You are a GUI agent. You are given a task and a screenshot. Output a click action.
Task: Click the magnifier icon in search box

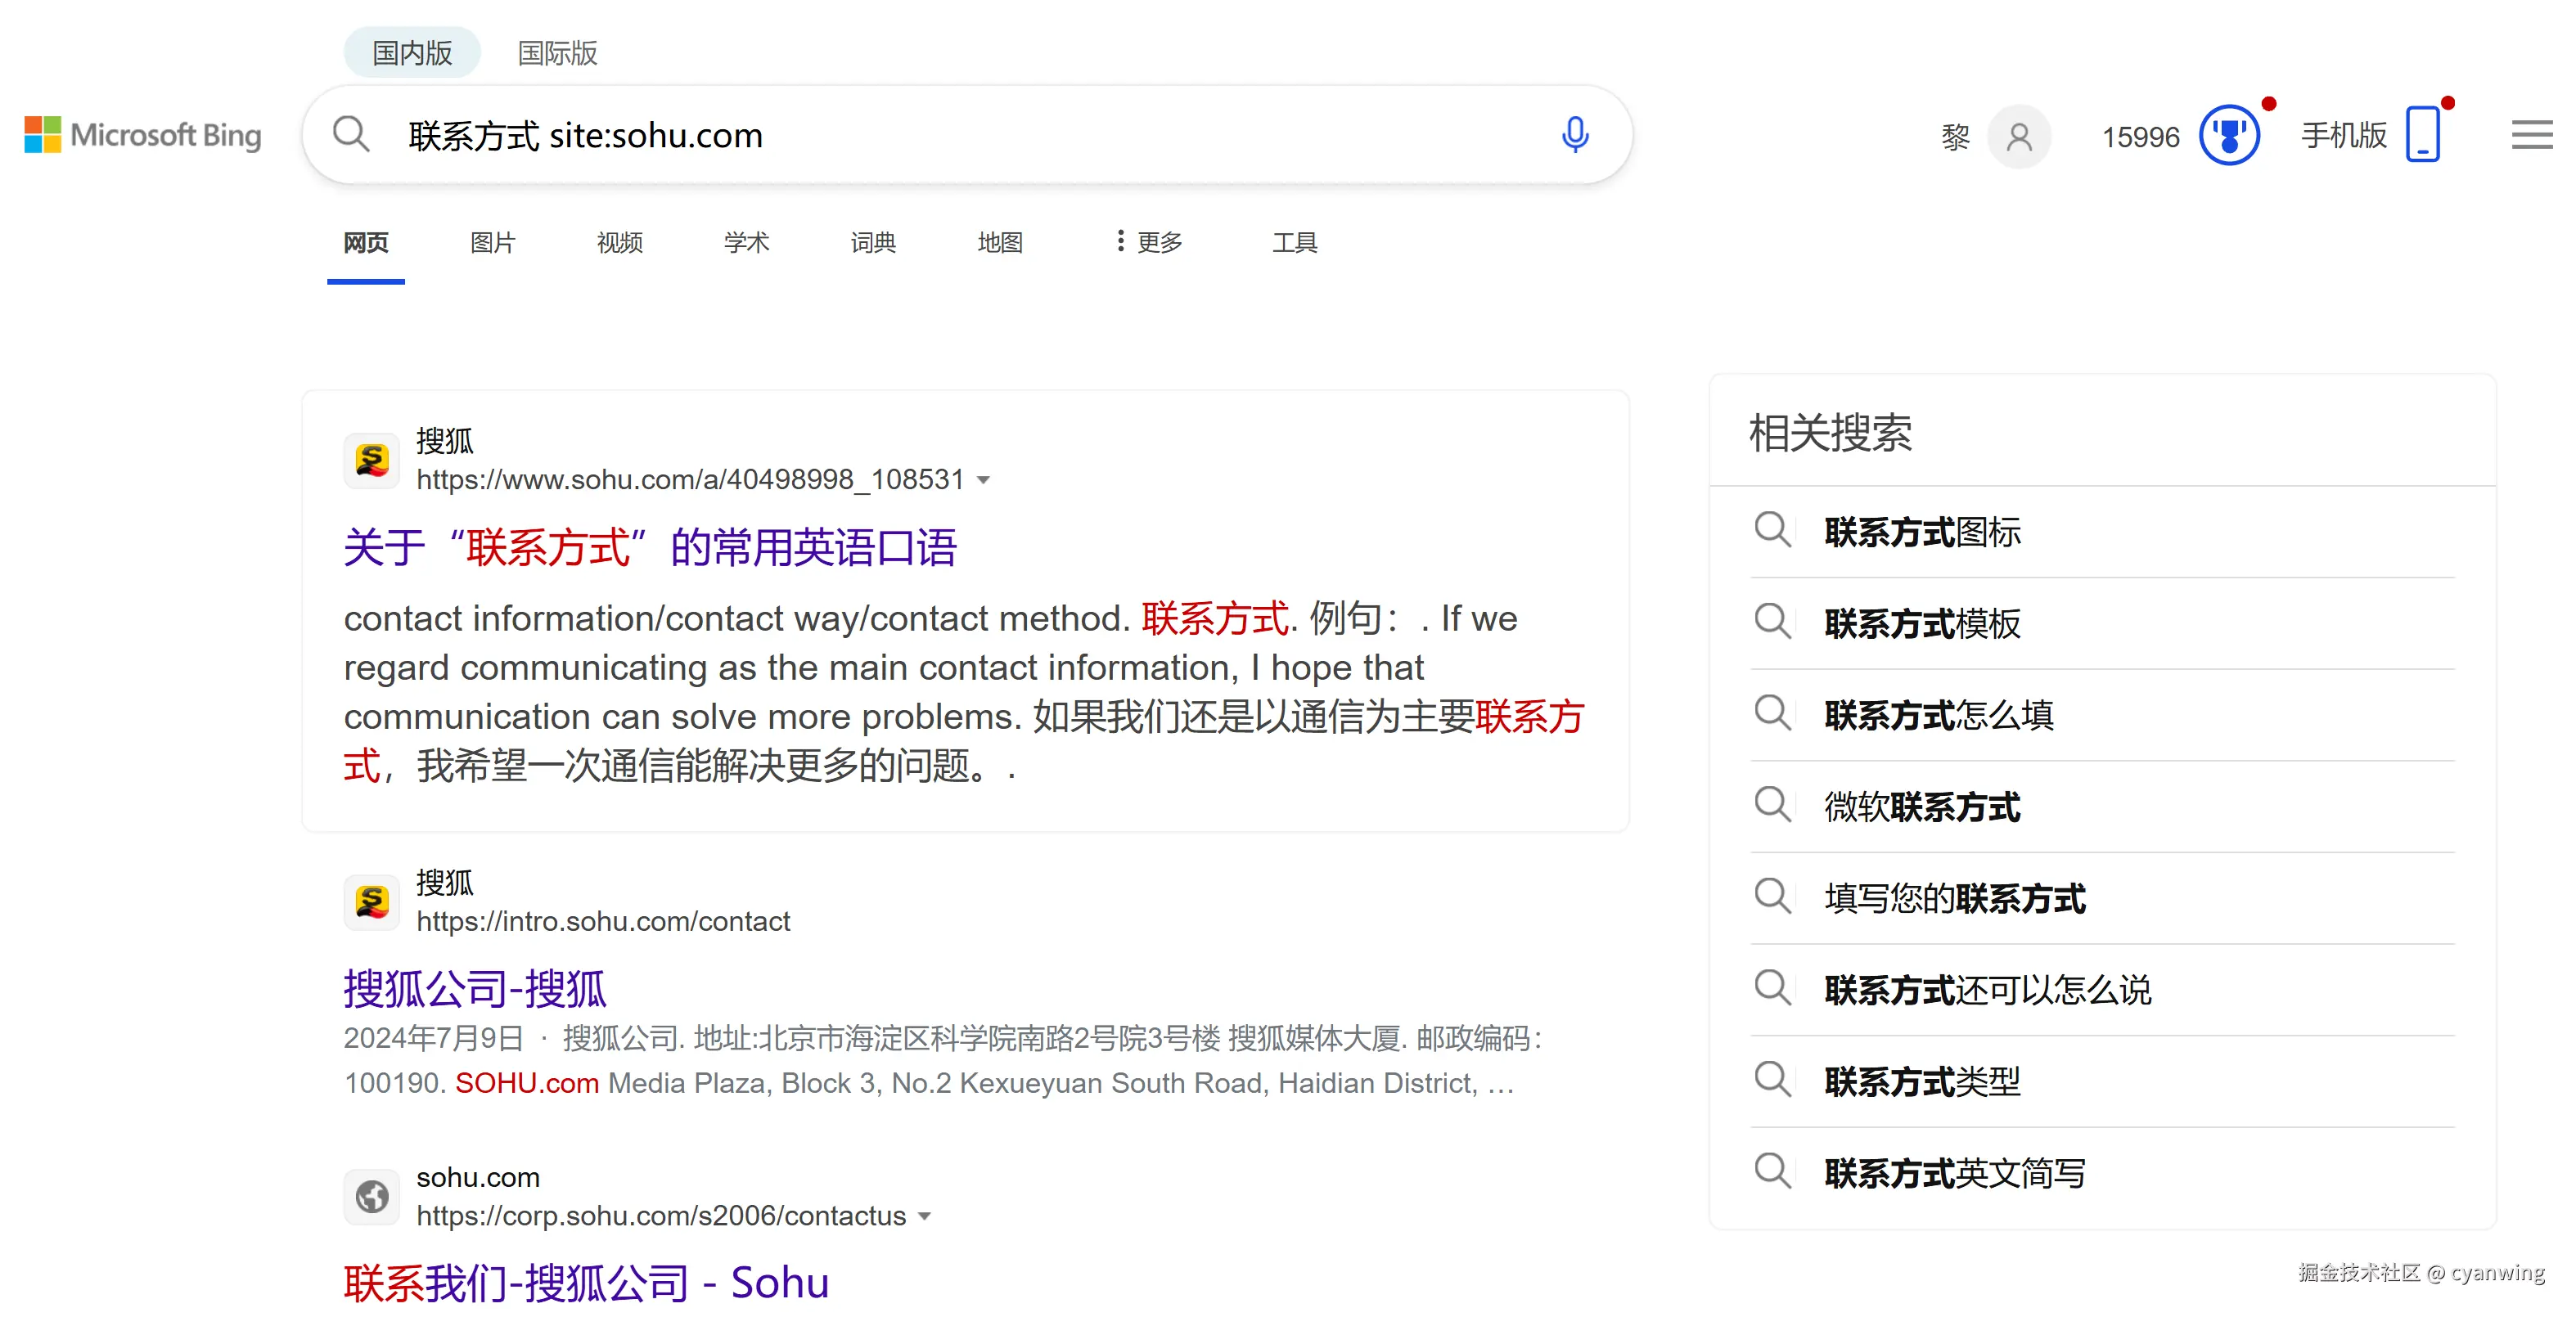[x=351, y=134]
